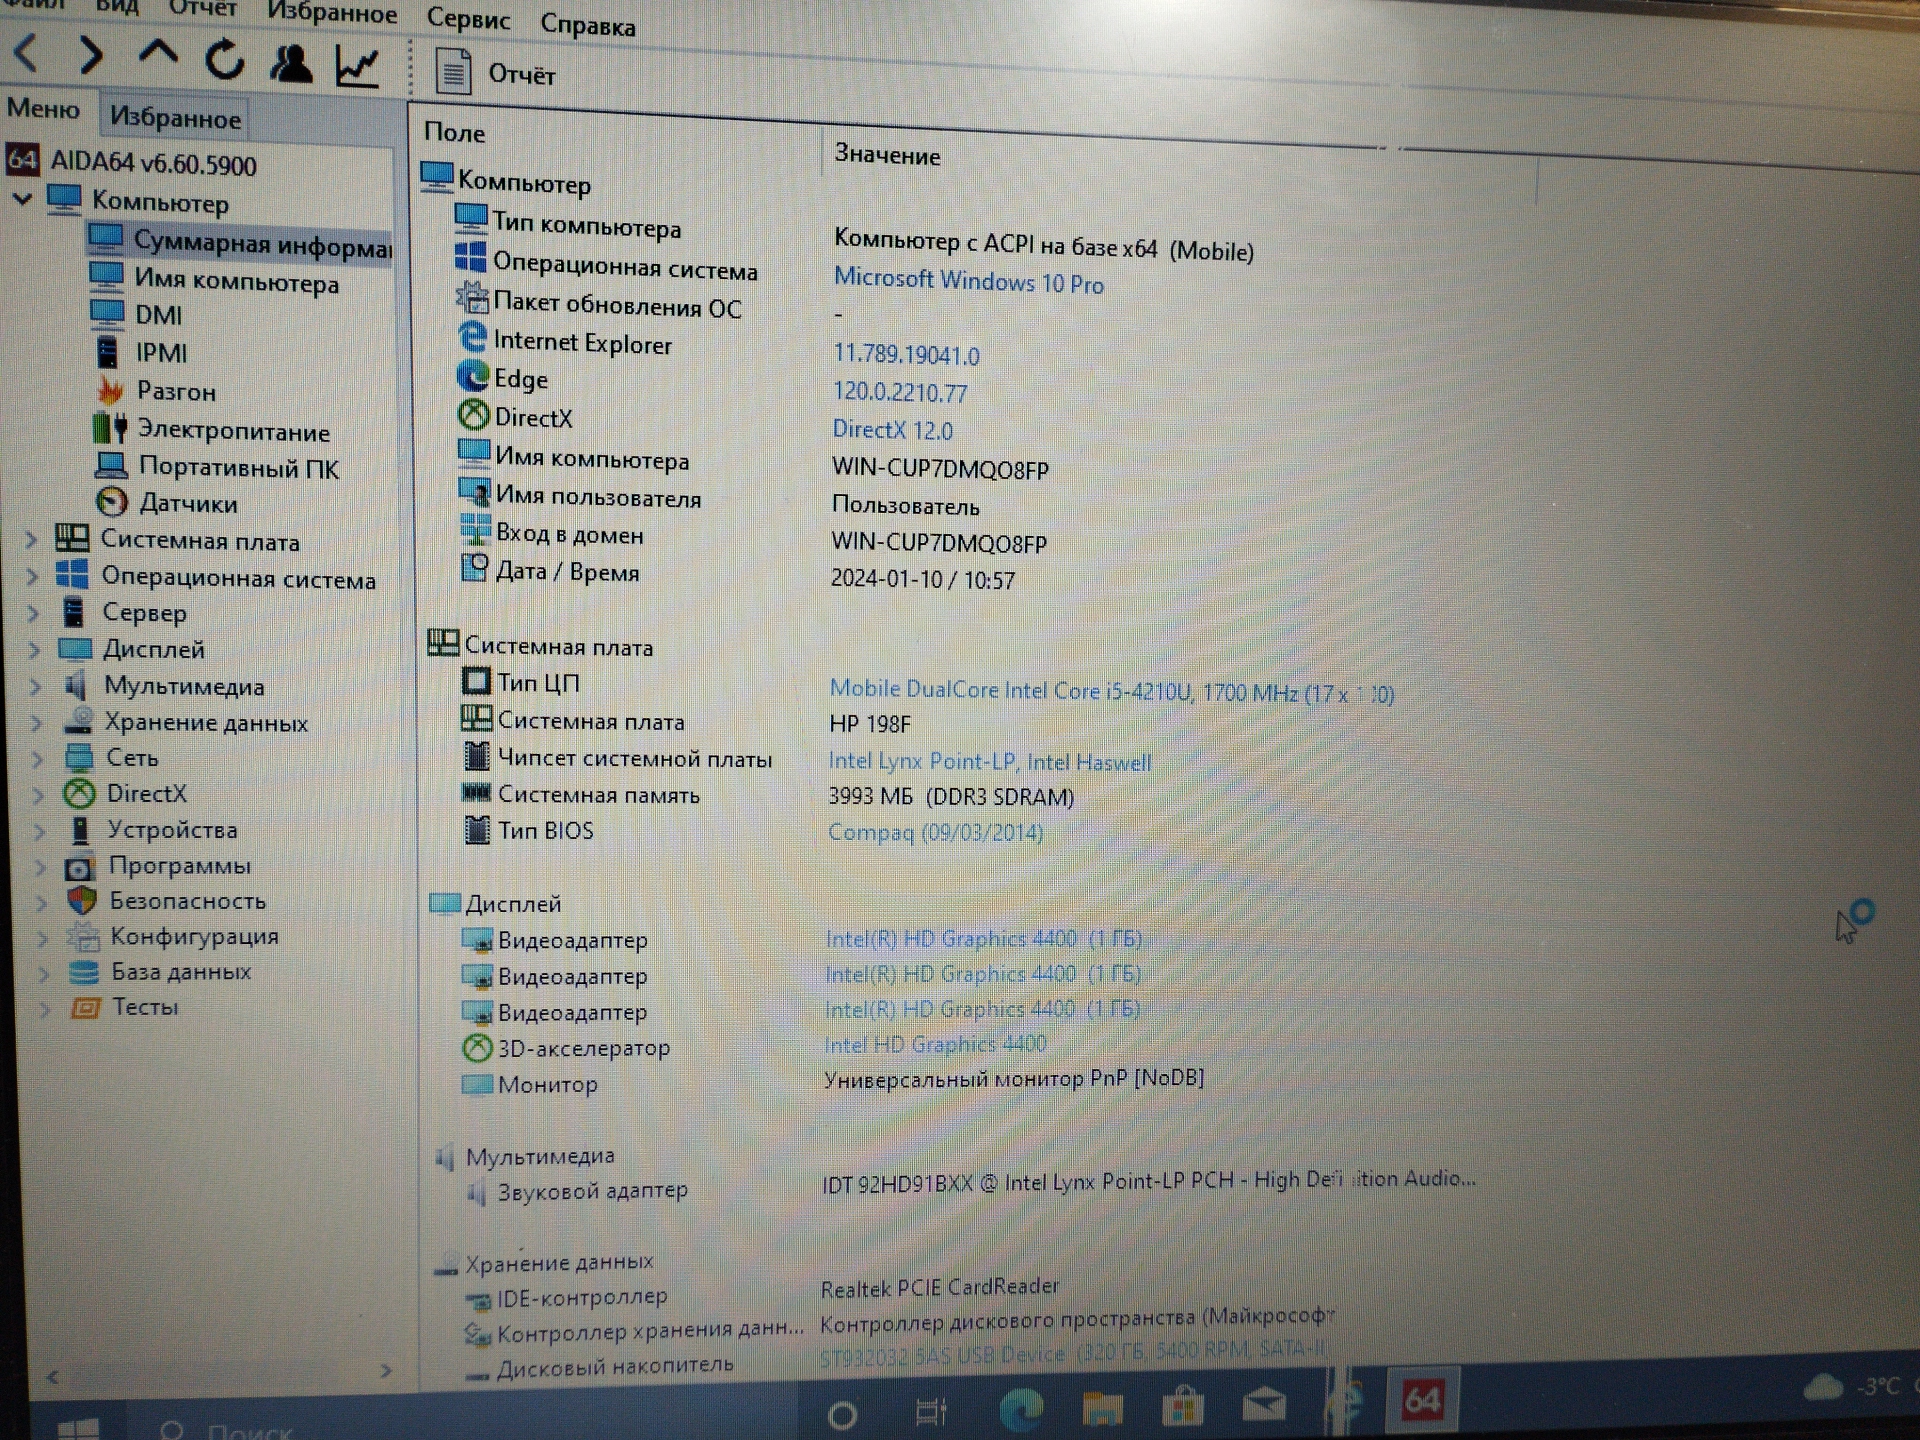Open the graph chart icon in toolbar
The width and height of the screenshot is (1920, 1440).
(357, 67)
